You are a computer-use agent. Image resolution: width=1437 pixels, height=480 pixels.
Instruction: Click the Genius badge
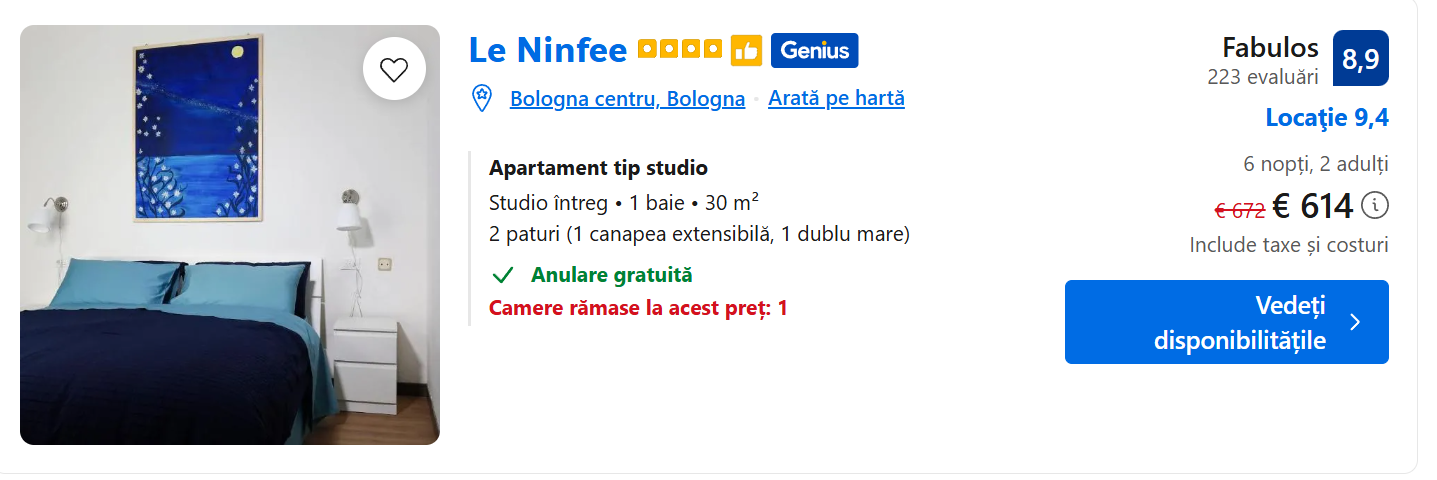[814, 50]
